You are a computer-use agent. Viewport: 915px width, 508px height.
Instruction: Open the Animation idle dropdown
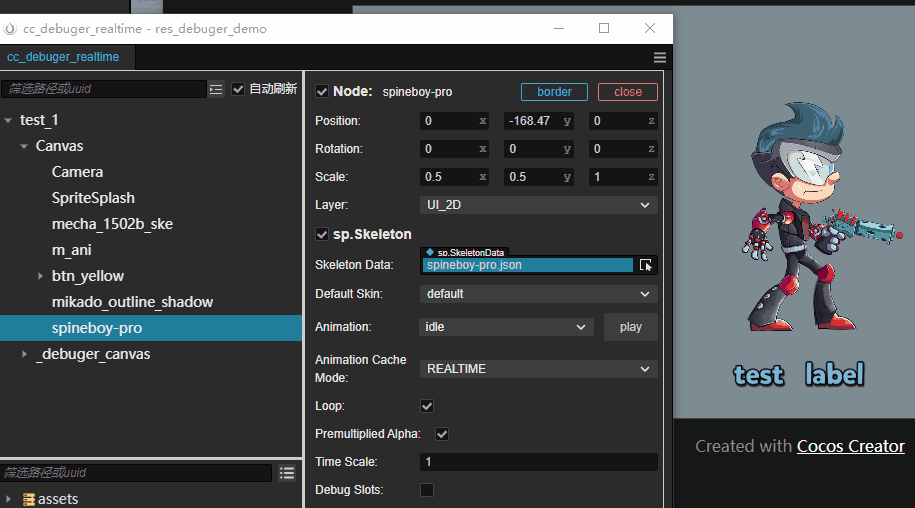point(506,327)
